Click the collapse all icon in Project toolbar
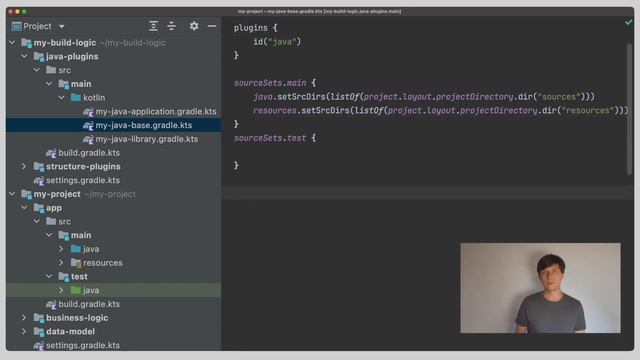 tap(171, 26)
